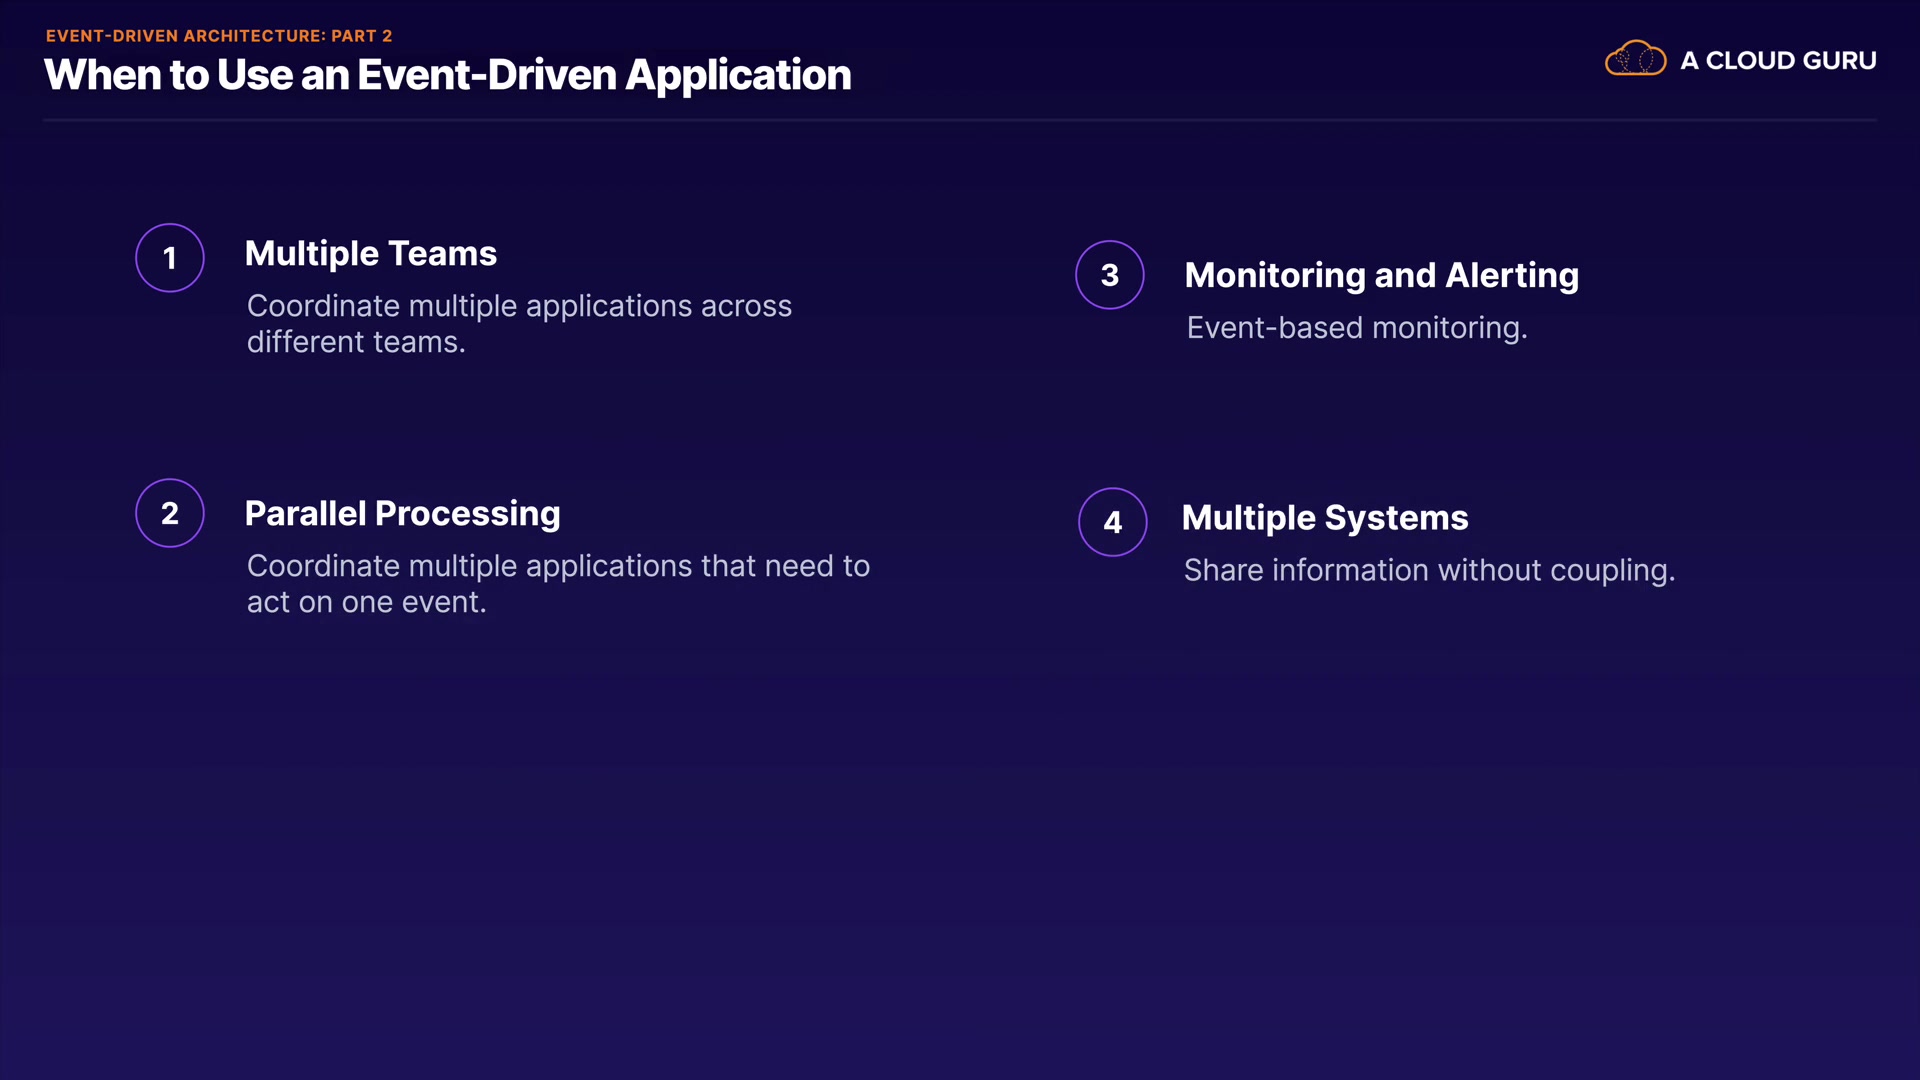Select the Parallel Processing heading
This screenshot has height=1080, width=1920.
402,514
